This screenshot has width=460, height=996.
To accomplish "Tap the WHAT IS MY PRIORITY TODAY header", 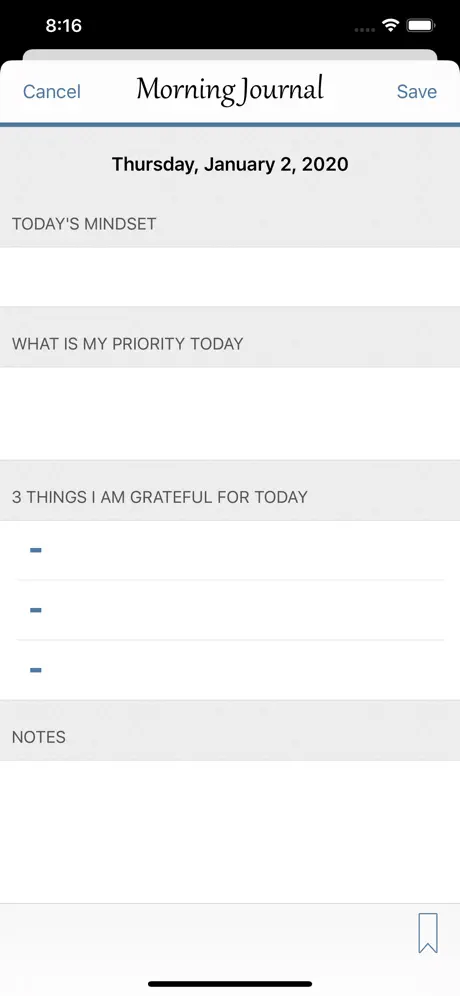I will coord(128,344).
